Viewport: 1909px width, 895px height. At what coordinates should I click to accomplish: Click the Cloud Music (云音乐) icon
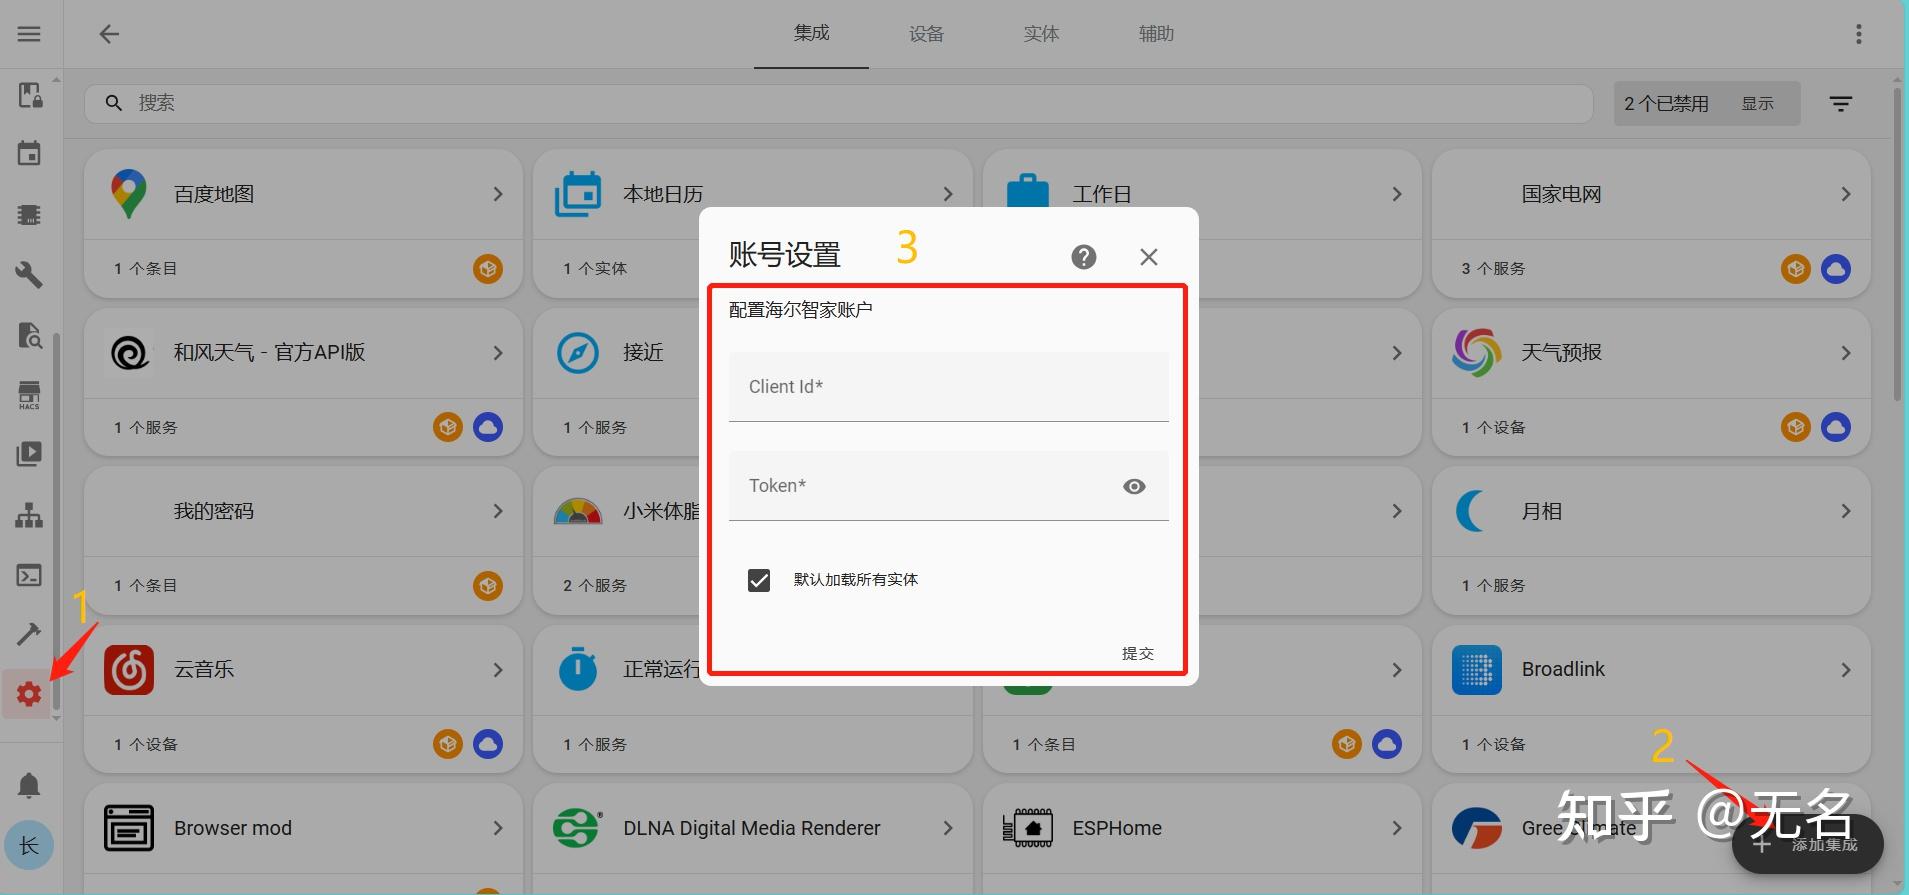(x=129, y=670)
